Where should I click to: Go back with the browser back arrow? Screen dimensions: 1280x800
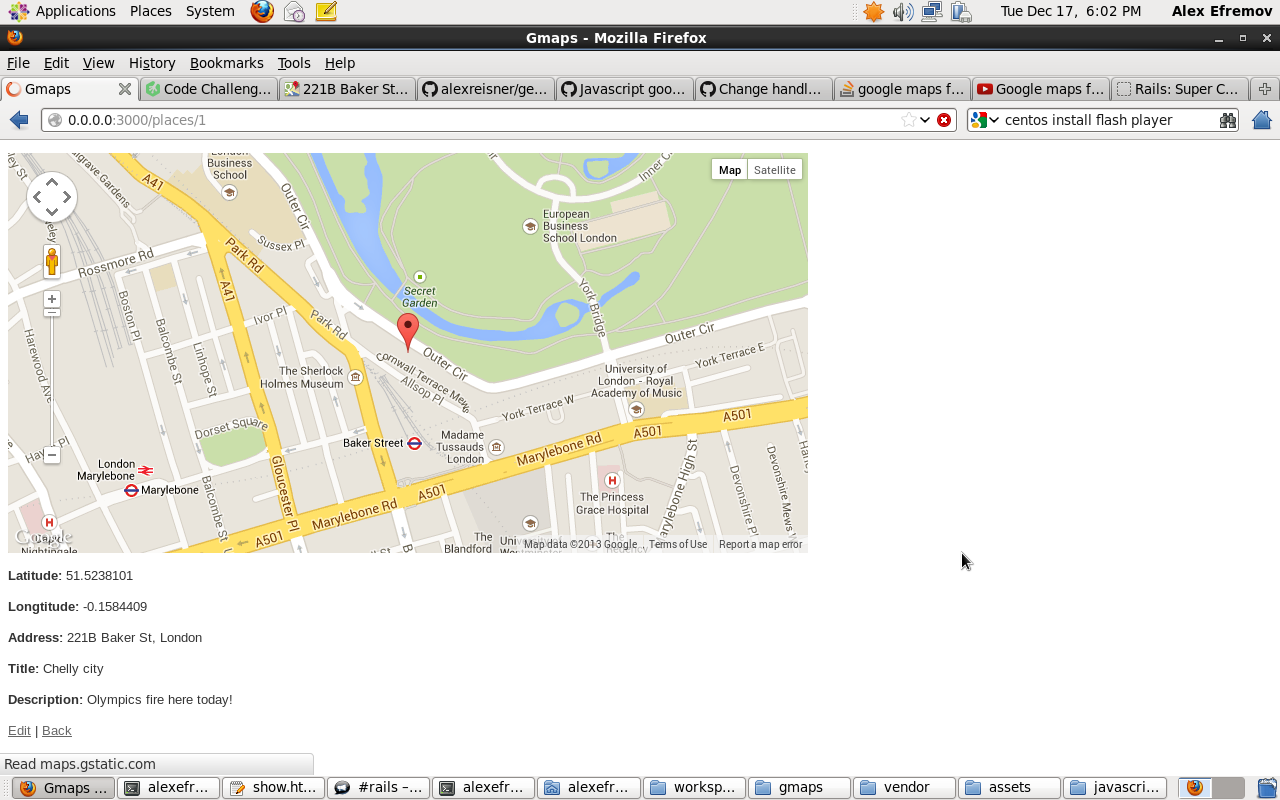[x=19, y=120]
